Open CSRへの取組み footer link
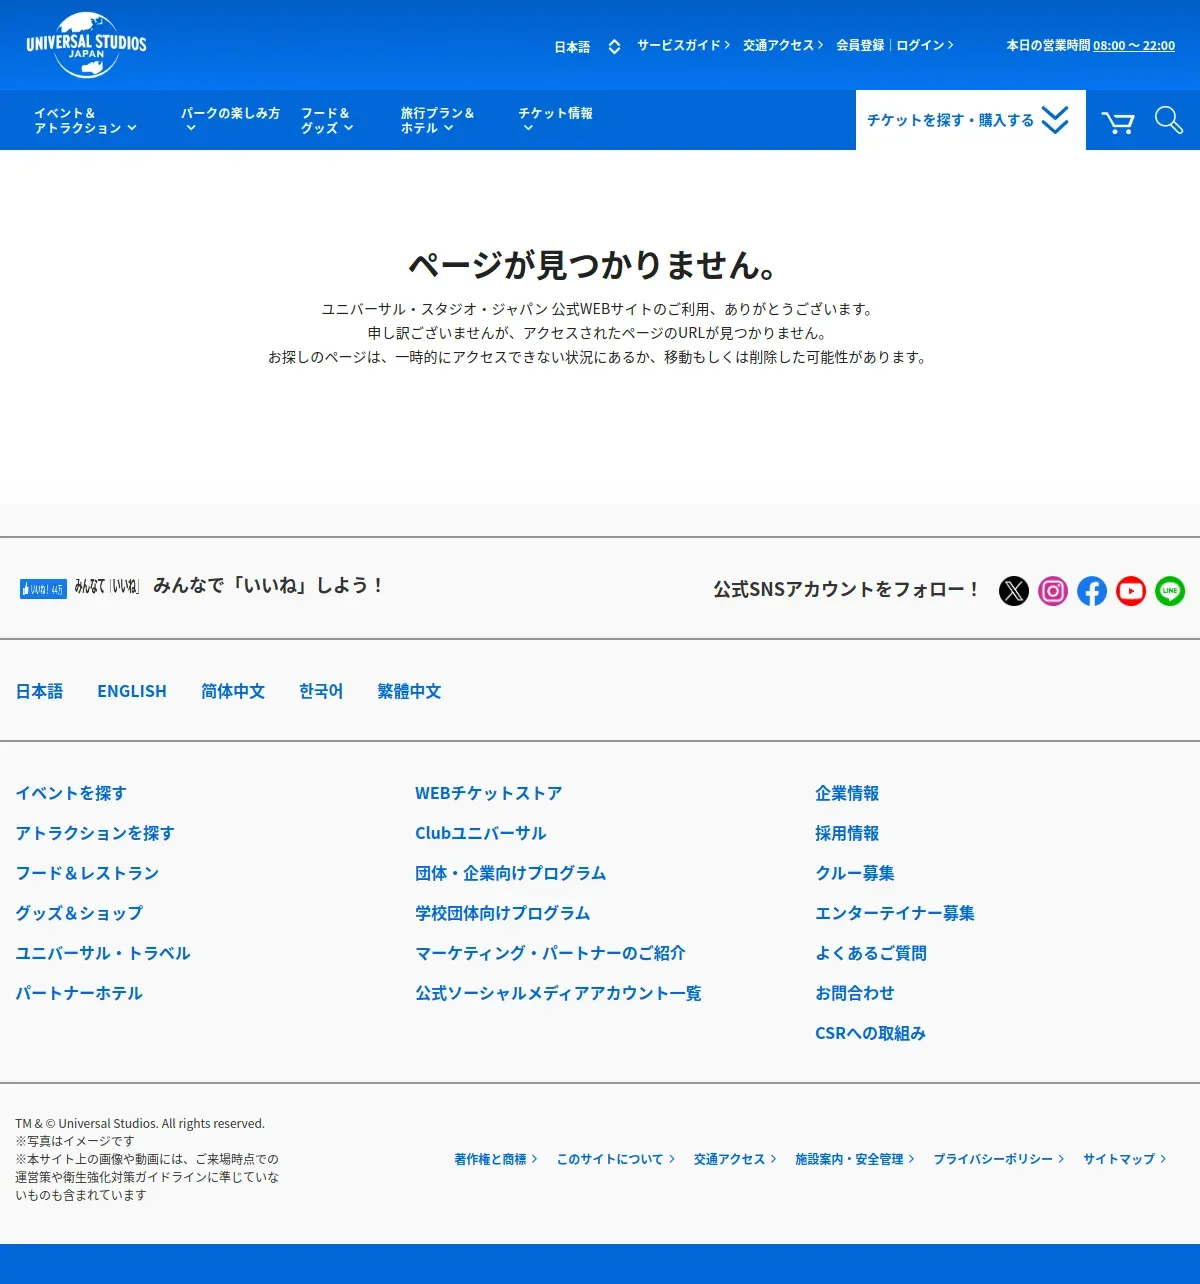The image size is (1200, 1284). tap(871, 1033)
